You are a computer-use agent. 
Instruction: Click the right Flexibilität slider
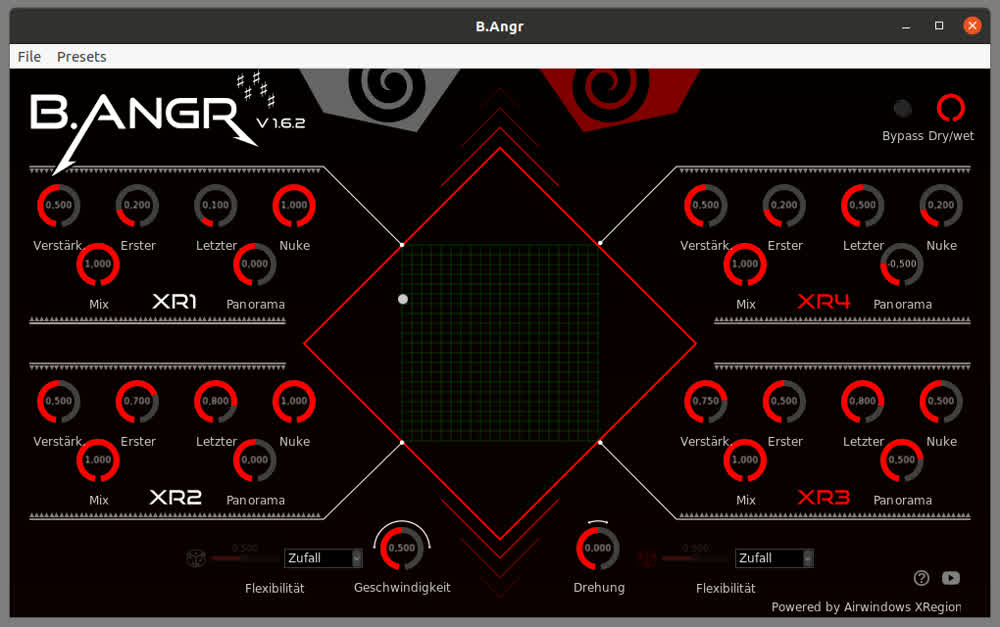tap(696, 558)
